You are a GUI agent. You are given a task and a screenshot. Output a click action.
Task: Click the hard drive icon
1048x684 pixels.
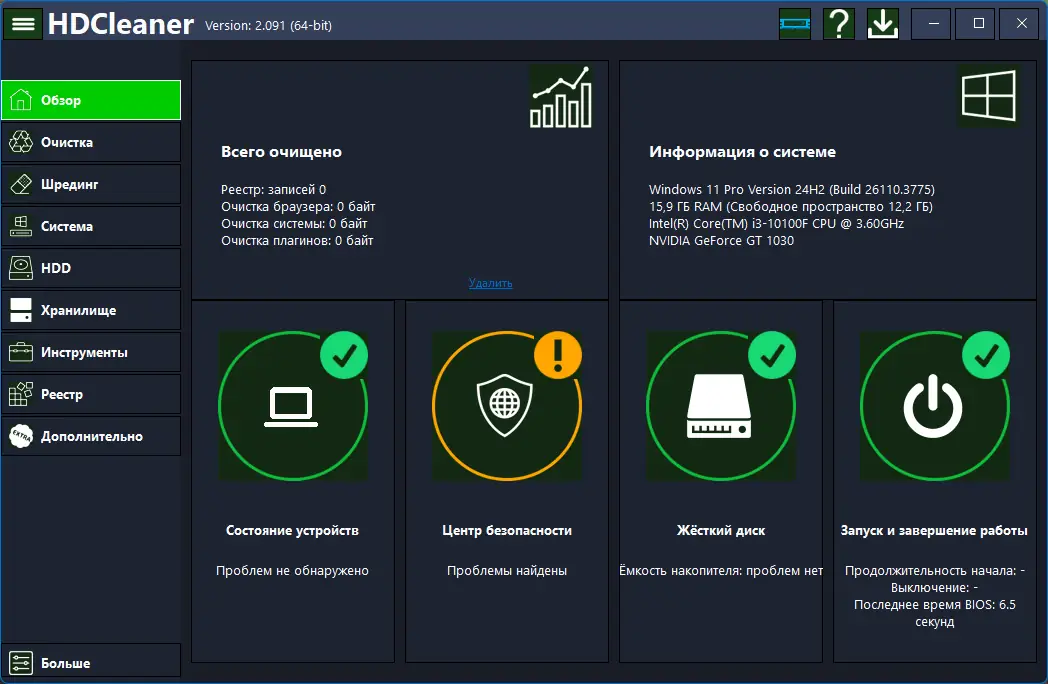click(719, 407)
